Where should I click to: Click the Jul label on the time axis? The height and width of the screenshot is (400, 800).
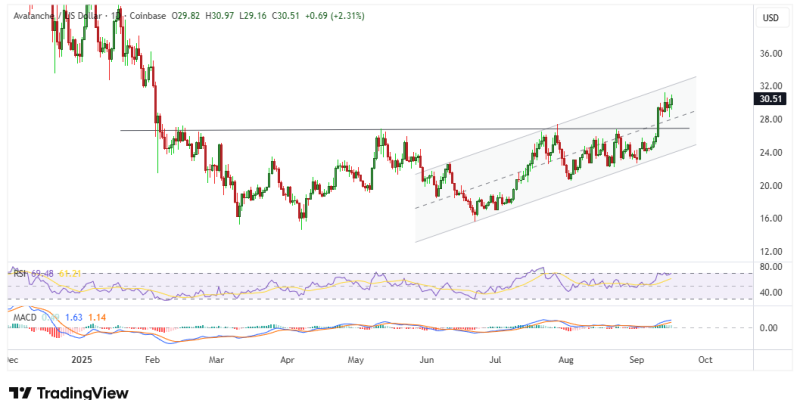click(x=495, y=360)
